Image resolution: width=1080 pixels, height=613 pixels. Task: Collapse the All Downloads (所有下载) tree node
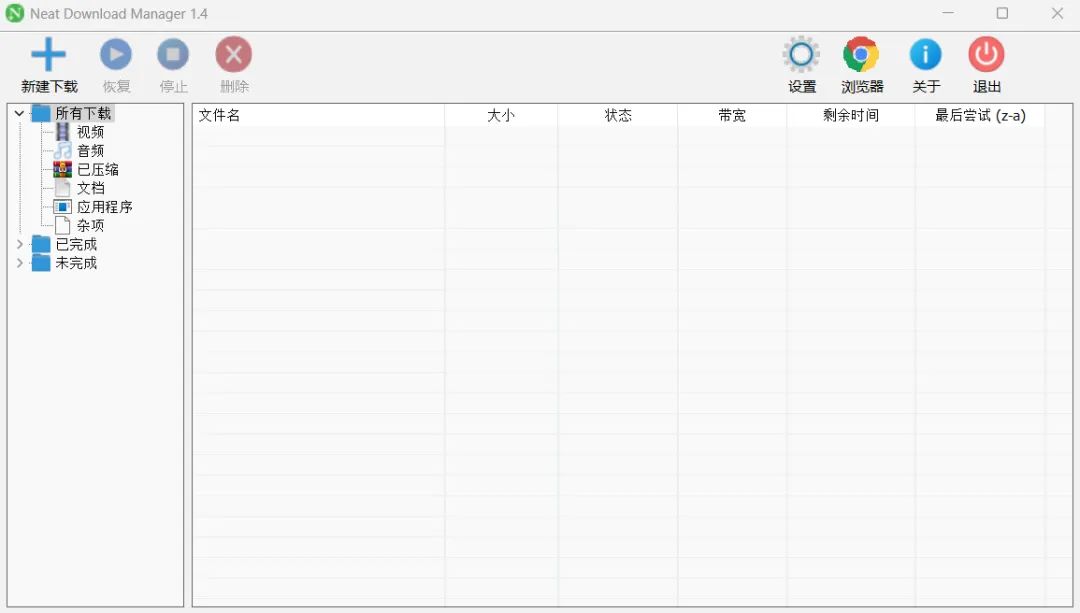(x=19, y=114)
